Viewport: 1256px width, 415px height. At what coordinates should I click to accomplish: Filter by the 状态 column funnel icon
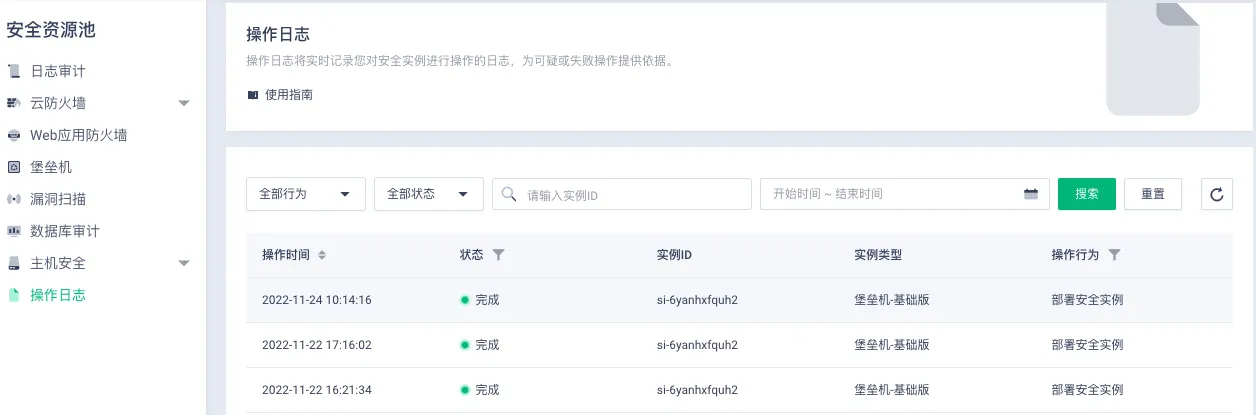(x=499, y=255)
